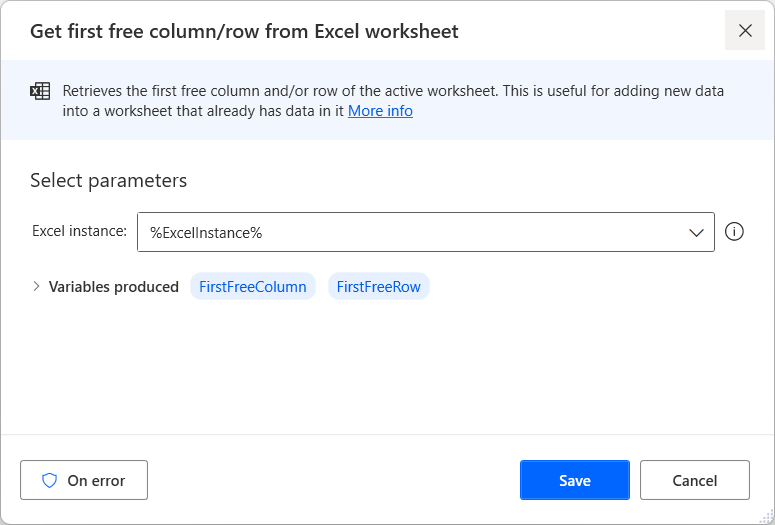Click the Select parameters heading
Screen dimensions: 775x525
(x=109, y=180)
